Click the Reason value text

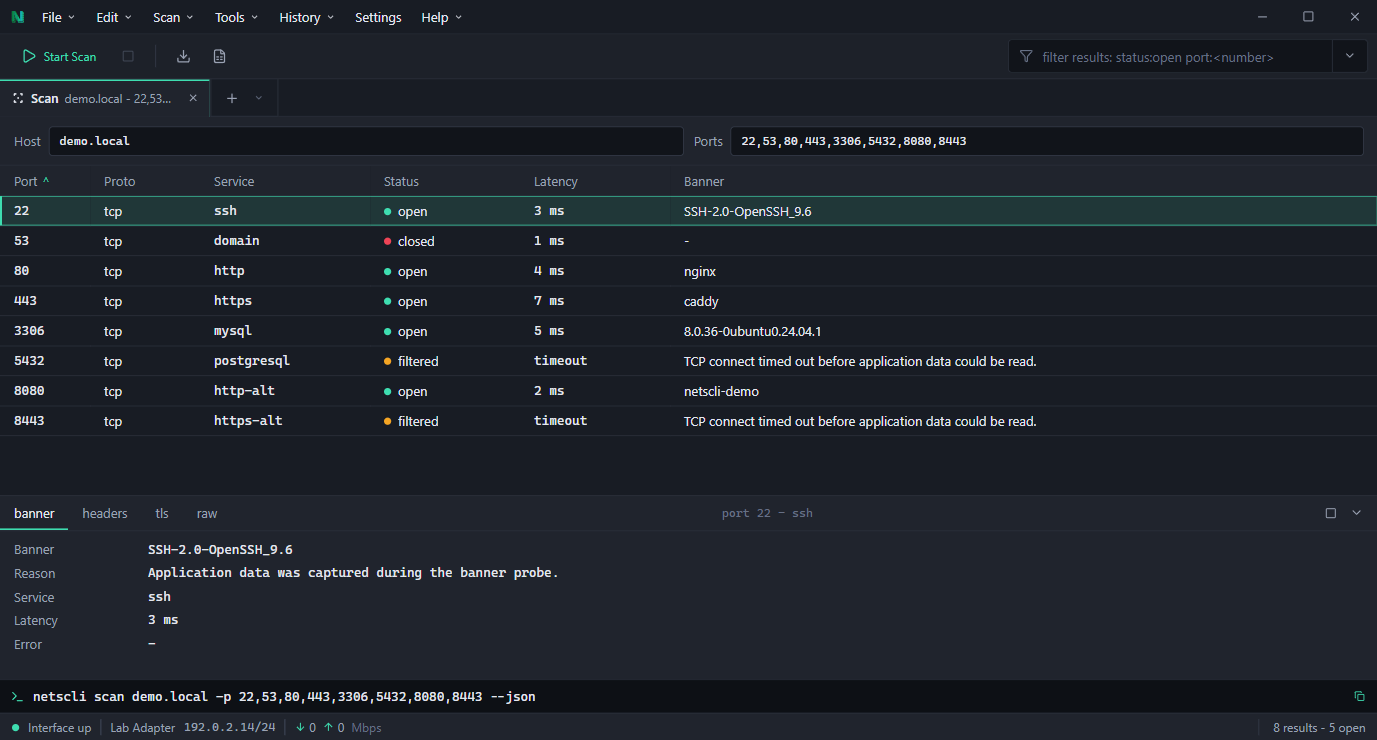tap(353, 573)
